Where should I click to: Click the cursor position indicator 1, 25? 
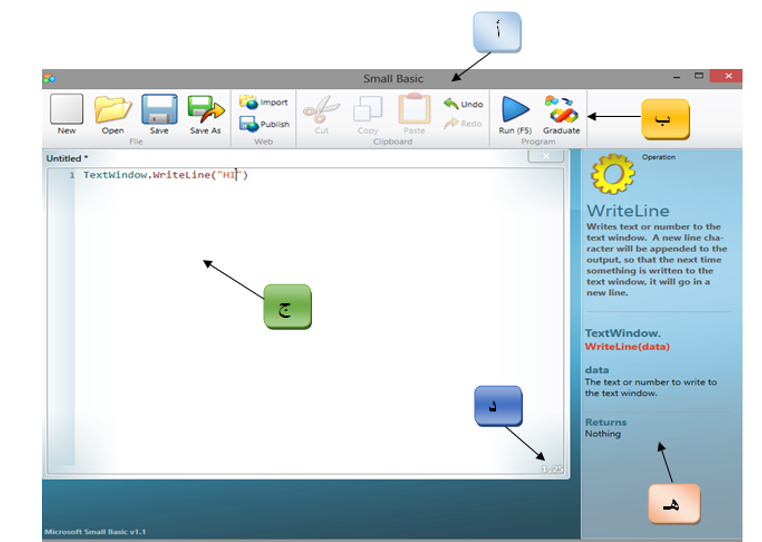click(552, 469)
